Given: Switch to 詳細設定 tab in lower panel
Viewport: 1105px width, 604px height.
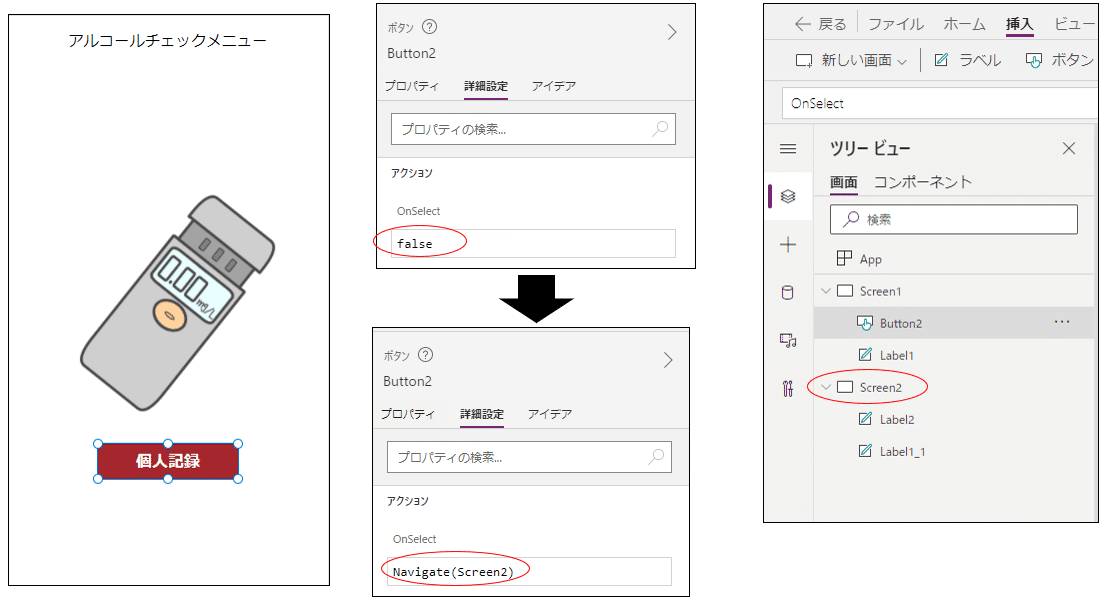Looking at the screenshot, I should (482, 414).
